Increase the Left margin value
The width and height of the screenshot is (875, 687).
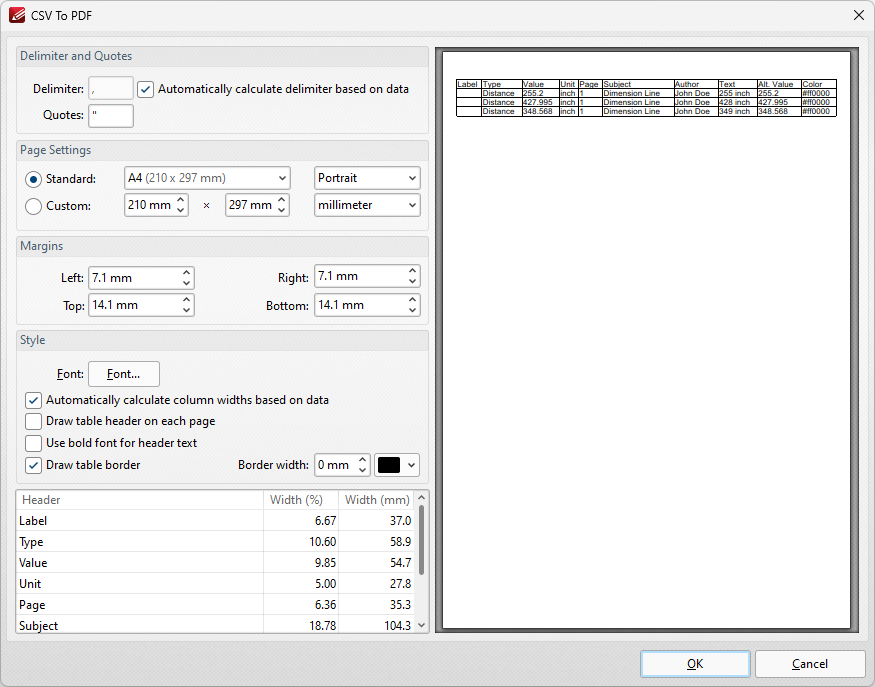coord(186,272)
